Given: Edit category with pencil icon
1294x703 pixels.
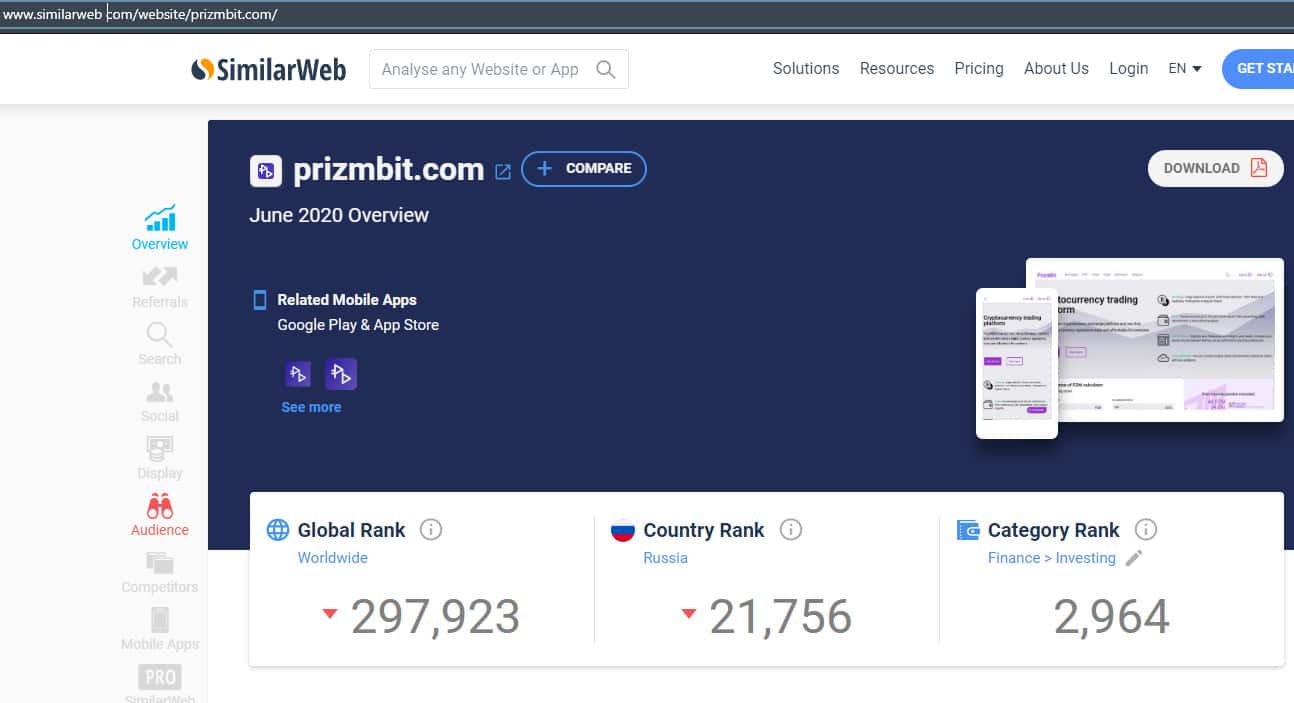Looking at the screenshot, I should click(x=1134, y=558).
